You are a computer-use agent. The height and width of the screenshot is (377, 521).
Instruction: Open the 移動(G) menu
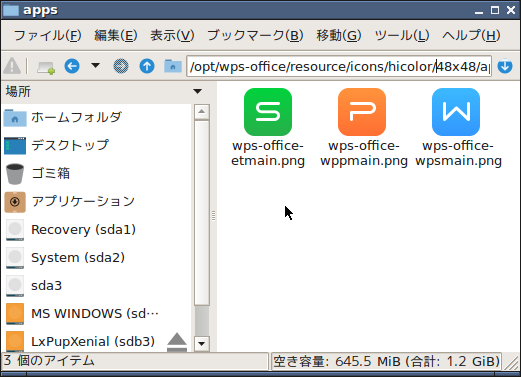[x=339, y=35]
